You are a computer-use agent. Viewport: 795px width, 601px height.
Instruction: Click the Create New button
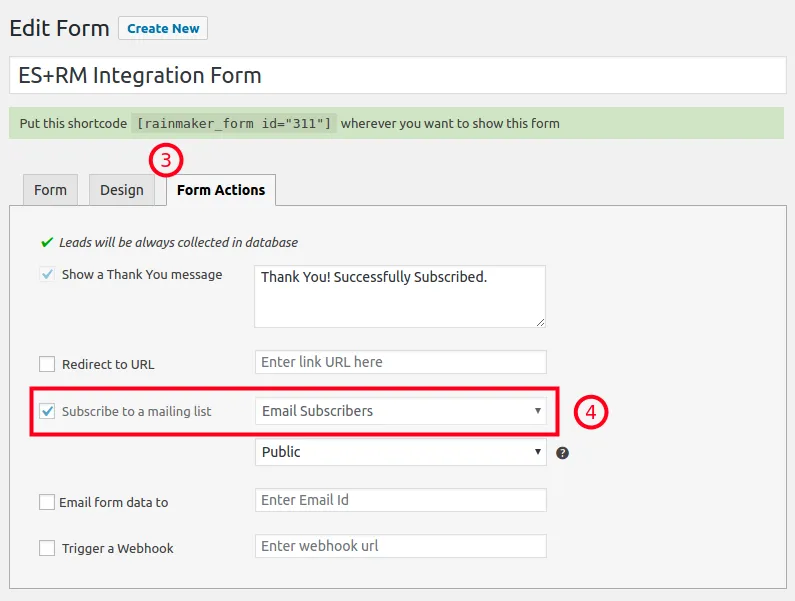(163, 28)
